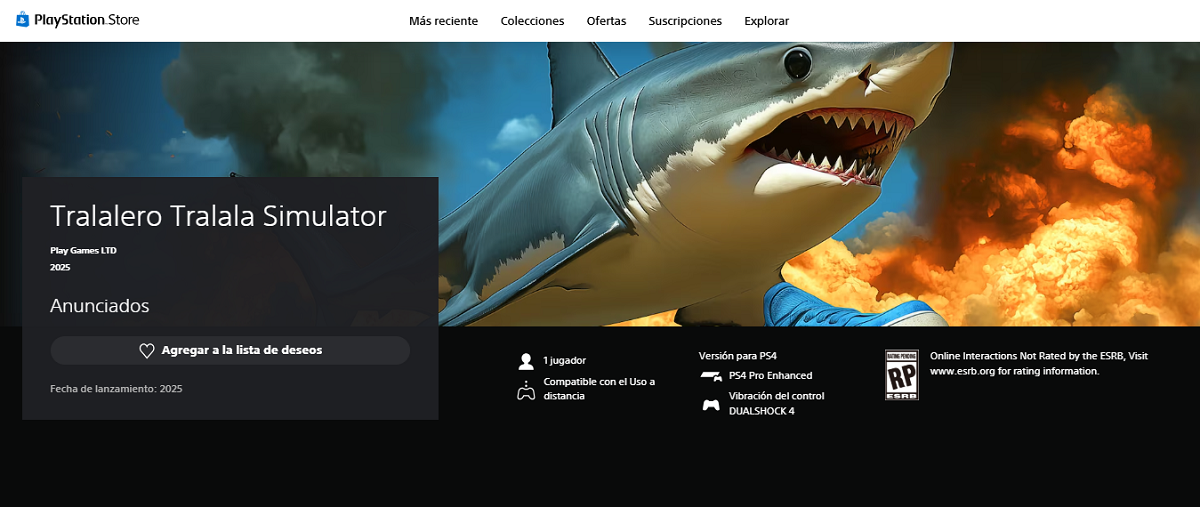The height and width of the screenshot is (507, 1200).
Task: Click the Versión para PS4 heading
Action: pos(737,356)
